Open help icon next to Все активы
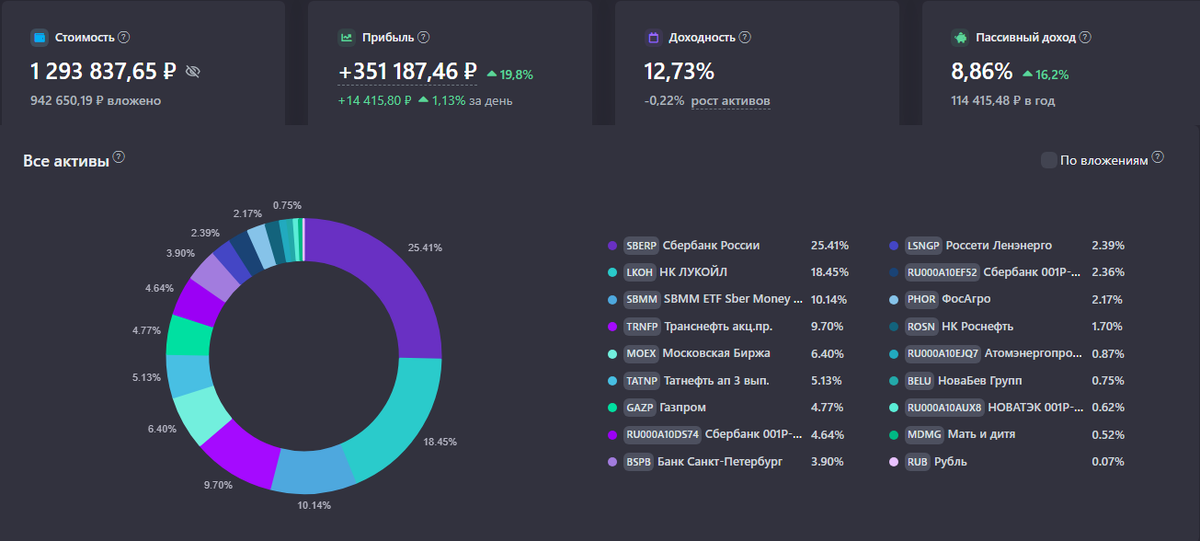This screenshot has width=1200, height=541. (119, 158)
